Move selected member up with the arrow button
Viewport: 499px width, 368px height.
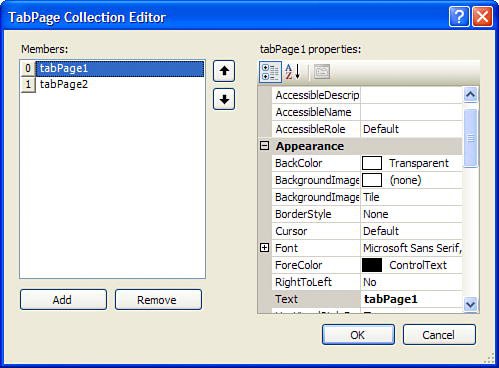tap(224, 71)
